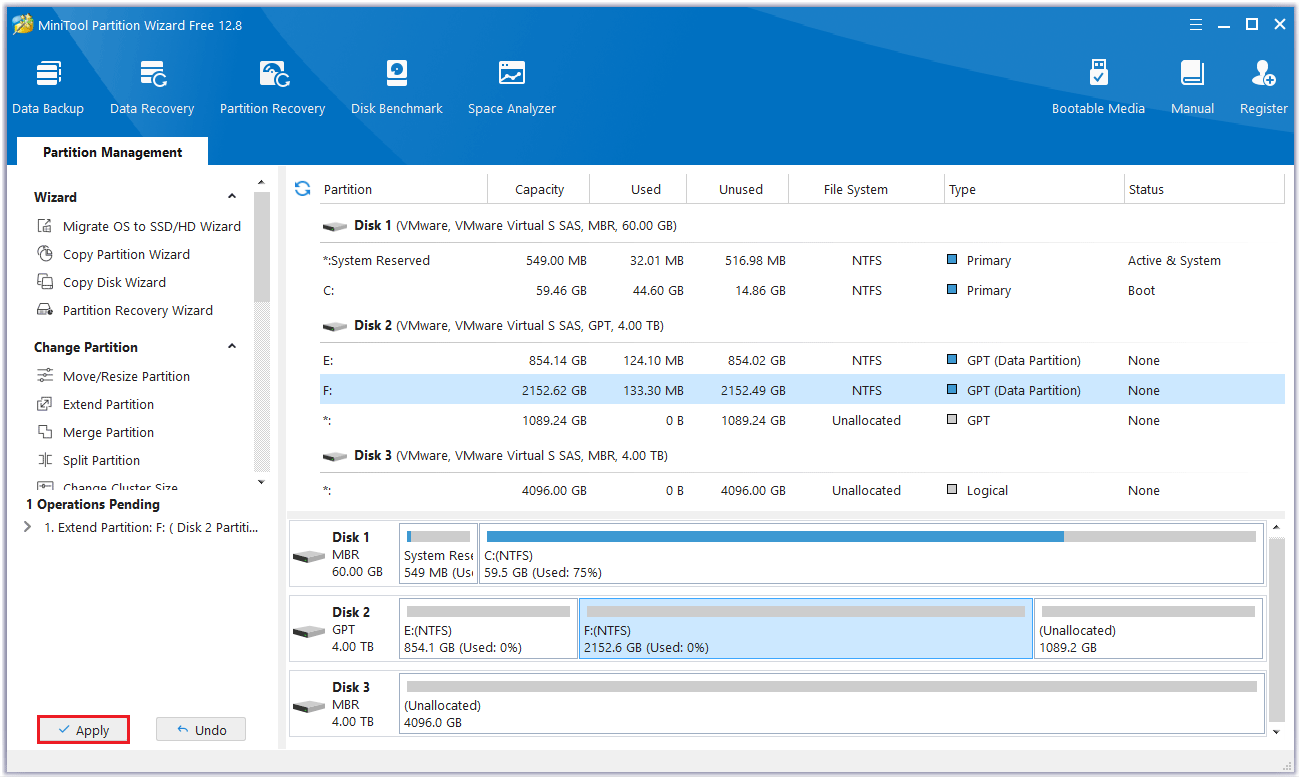Select Disk 2 GPT in disk map
The image size is (1299, 777).
point(343,629)
